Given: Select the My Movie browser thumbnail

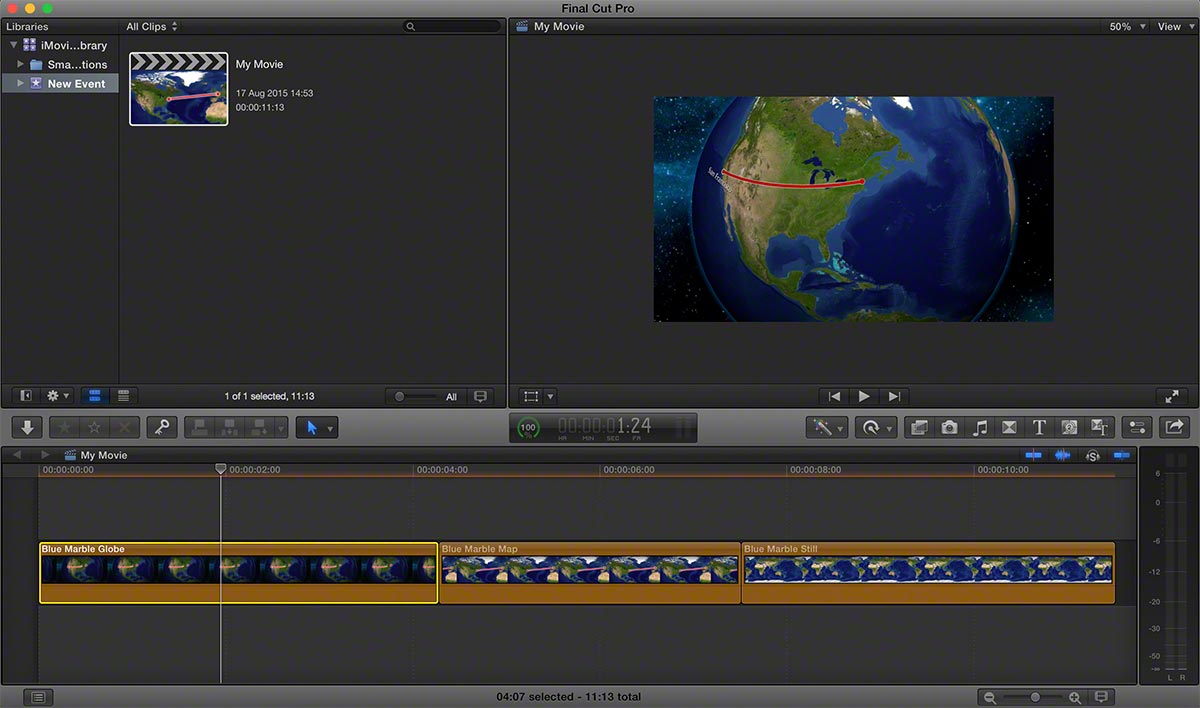Looking at the screenshot, I should coord(179,89).
